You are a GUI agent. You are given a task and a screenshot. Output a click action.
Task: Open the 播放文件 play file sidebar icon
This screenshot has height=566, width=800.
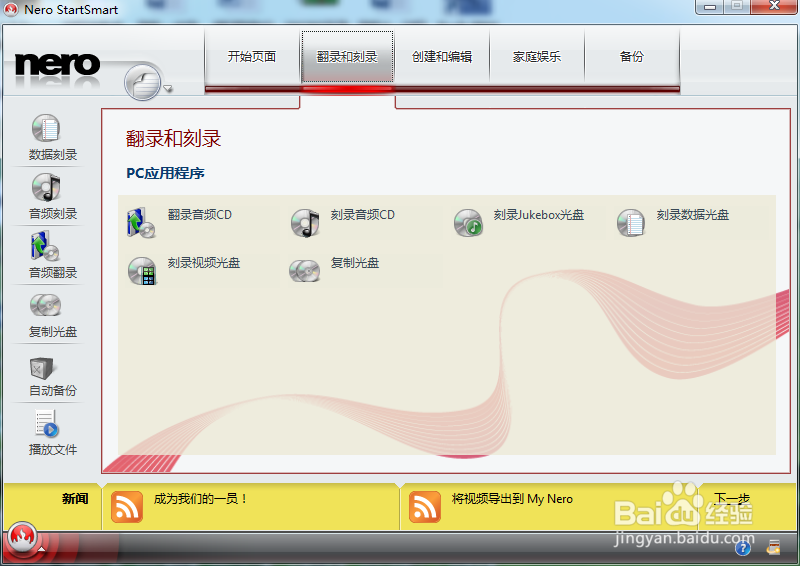click(46, 424)
